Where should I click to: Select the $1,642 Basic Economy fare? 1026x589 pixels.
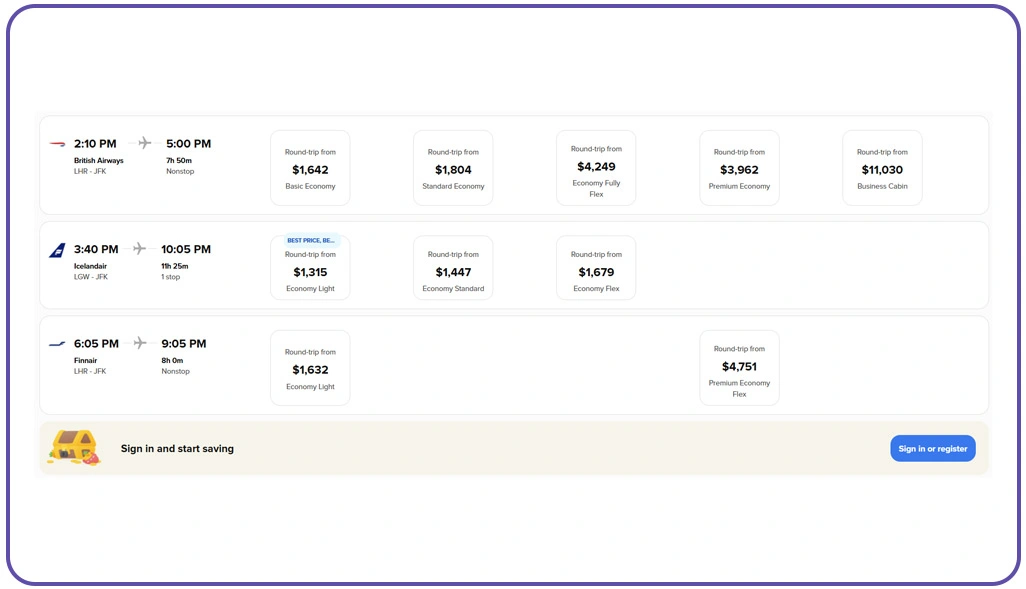310,167
